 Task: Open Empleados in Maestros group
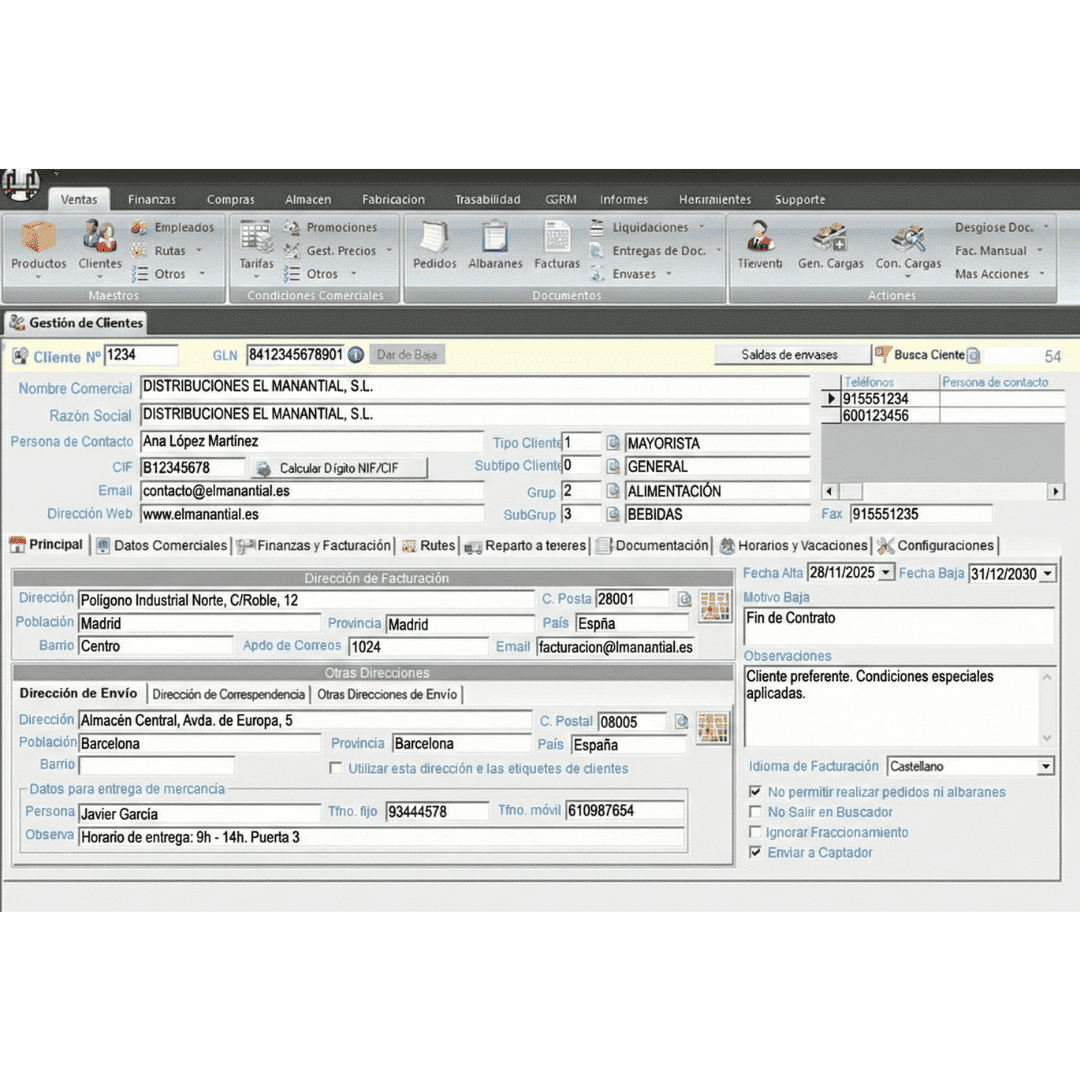(174, 227)
